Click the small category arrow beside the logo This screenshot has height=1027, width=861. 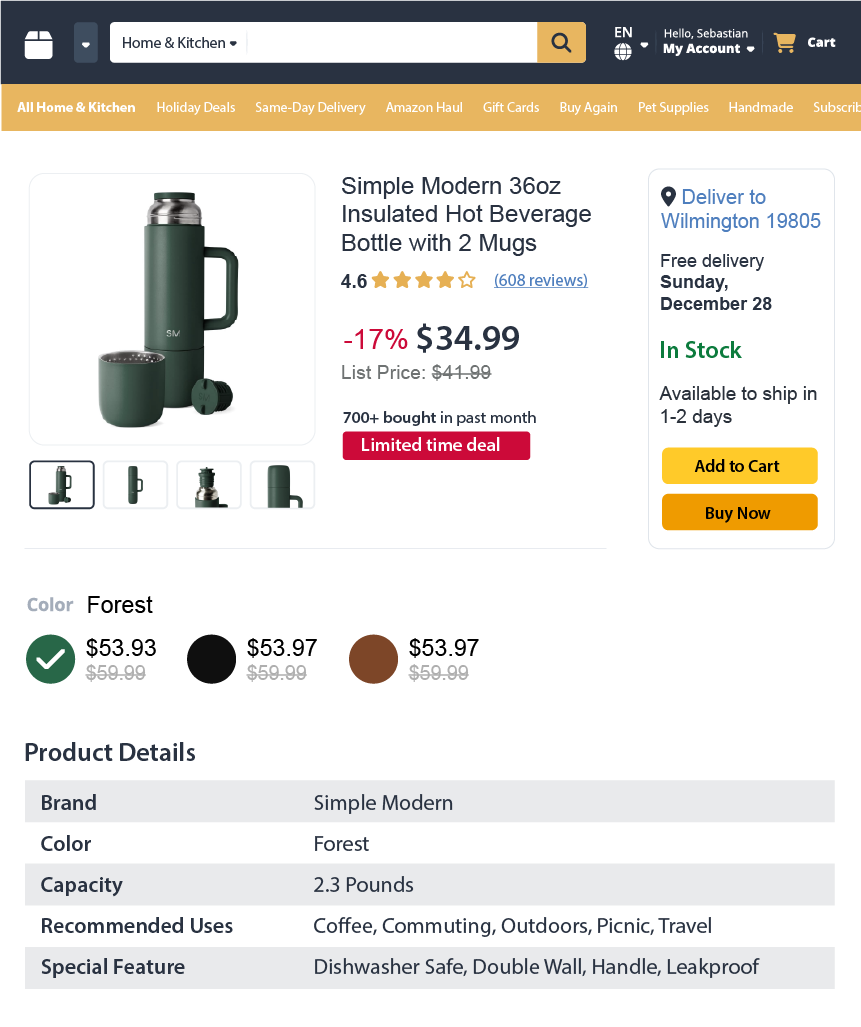[85, 42]
